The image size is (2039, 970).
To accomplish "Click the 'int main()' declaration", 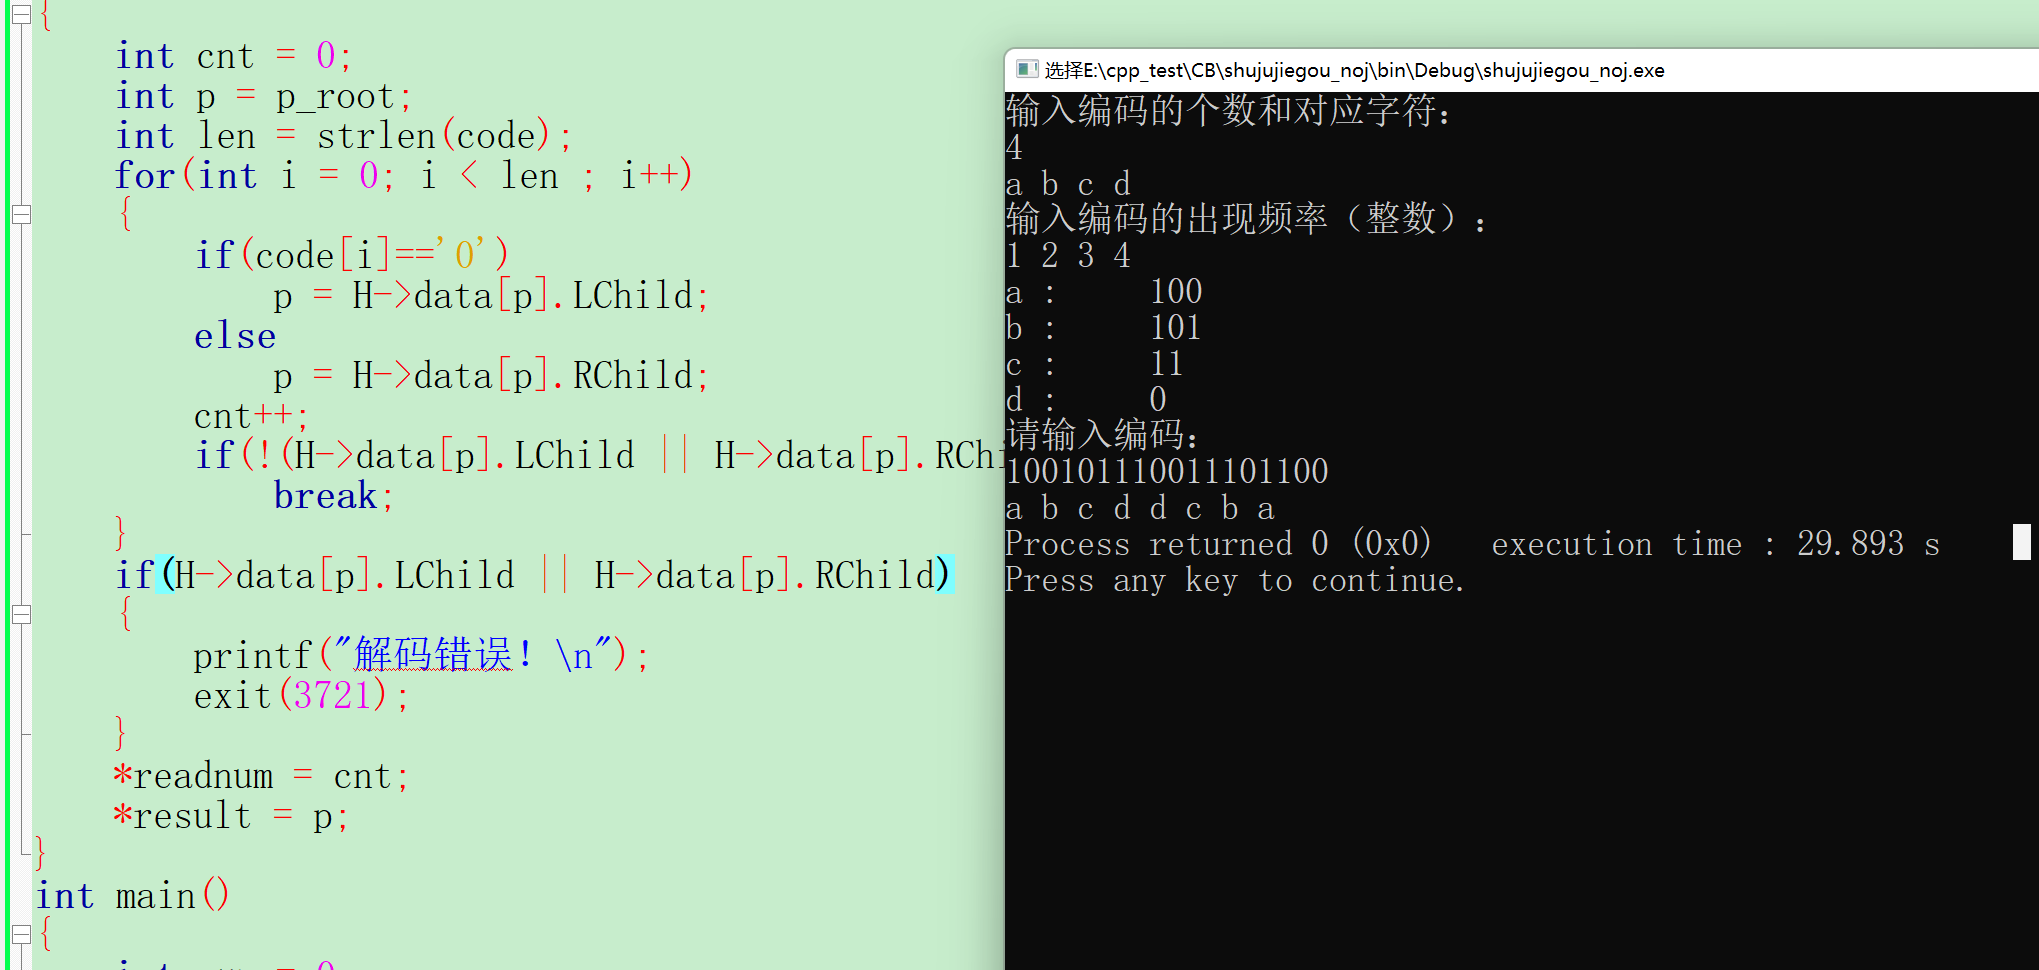I will click(x=133, y=896).
